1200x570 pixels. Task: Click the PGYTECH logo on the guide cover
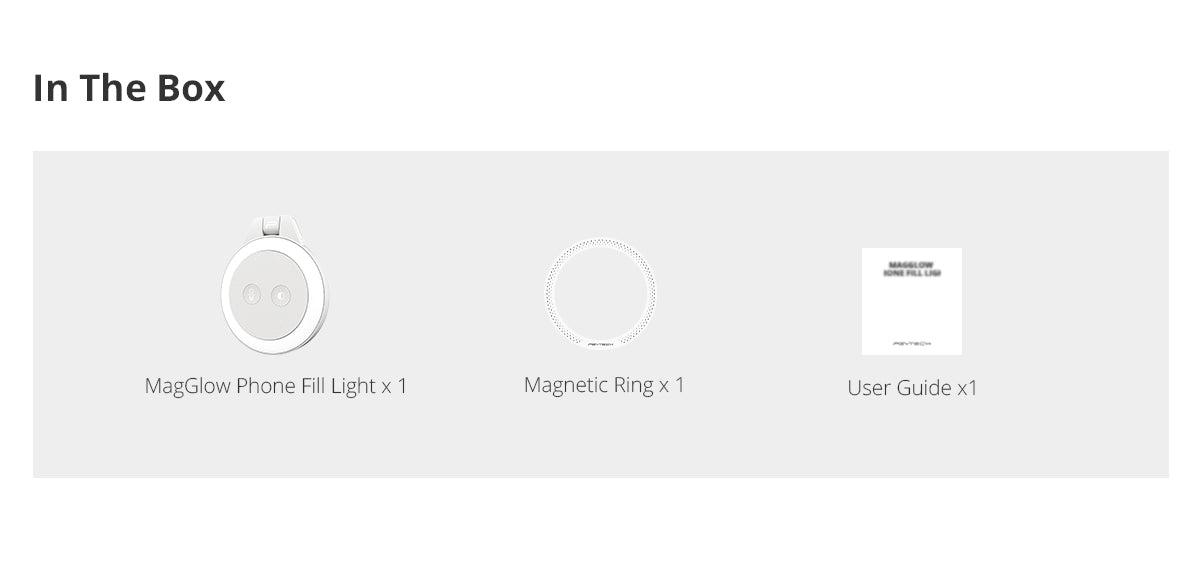(912, 343)
